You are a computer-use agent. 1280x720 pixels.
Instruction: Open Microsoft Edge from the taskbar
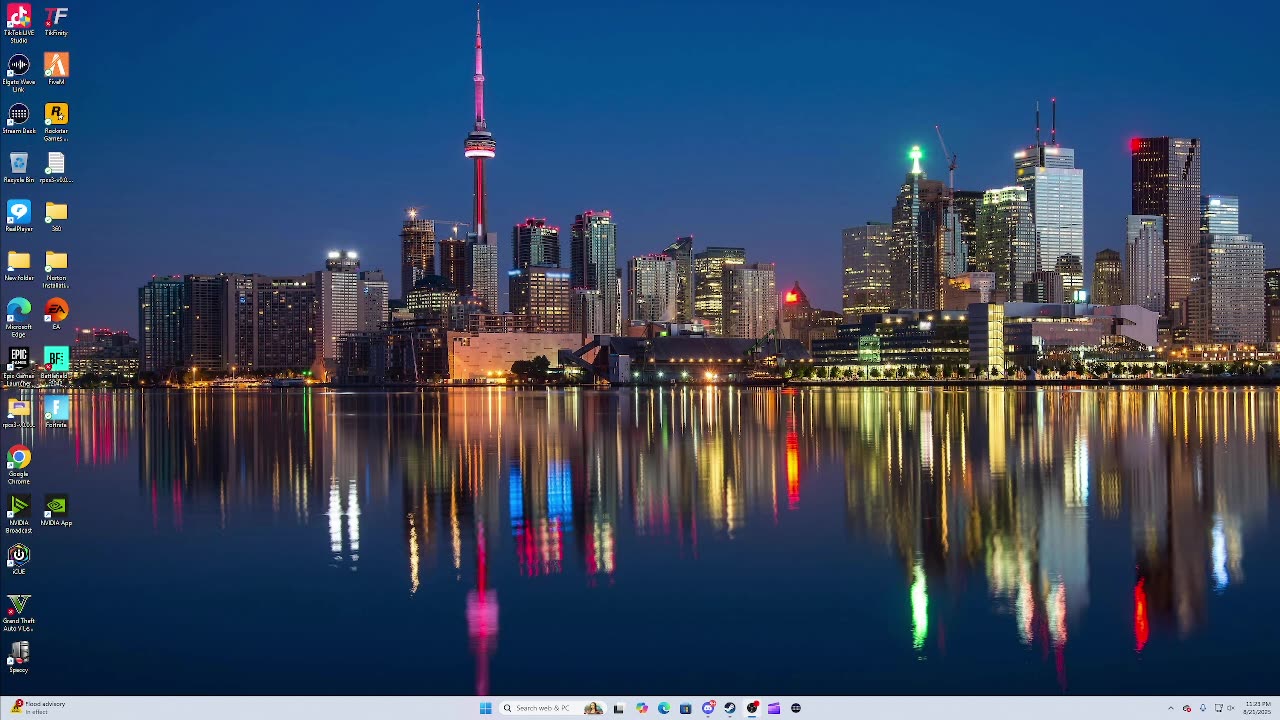(x=663, y=708)
